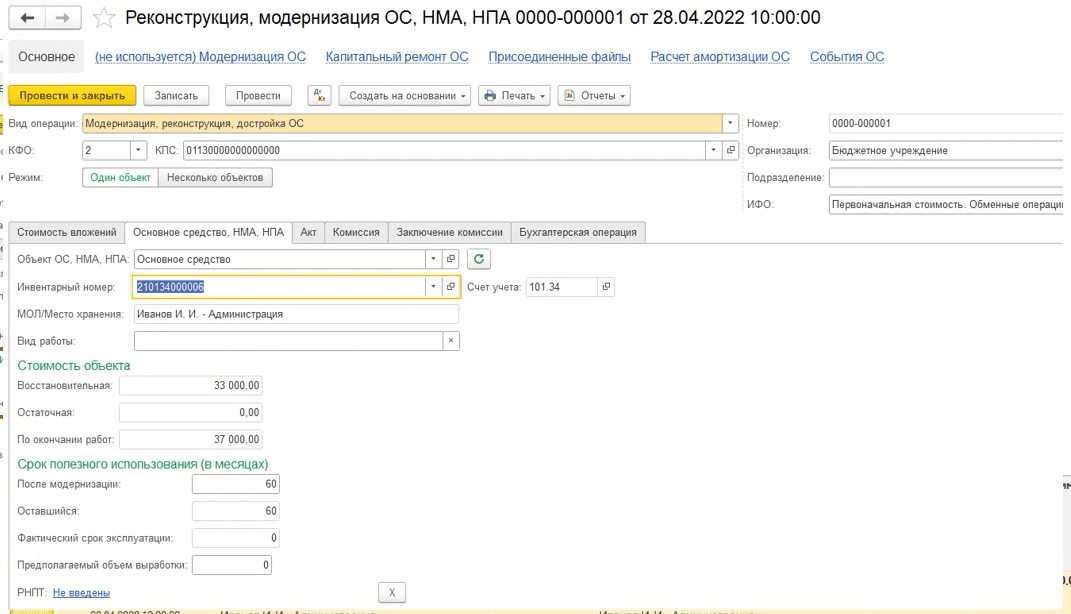
Task: Click the Провести и закрыть button
Action: pyautogui.click(x=72, y=96)
